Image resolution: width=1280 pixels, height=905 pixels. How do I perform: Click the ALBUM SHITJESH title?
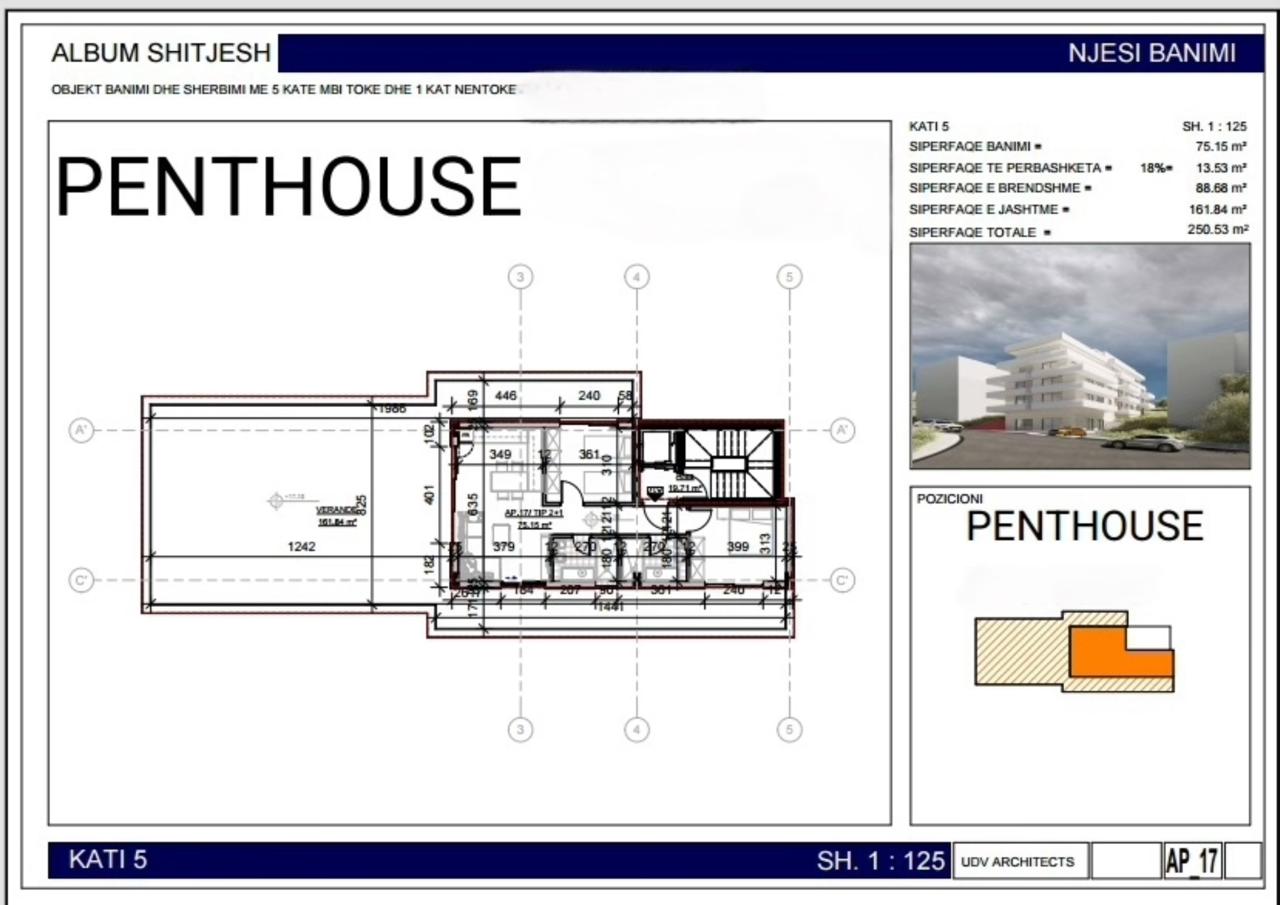click(161, 53)
